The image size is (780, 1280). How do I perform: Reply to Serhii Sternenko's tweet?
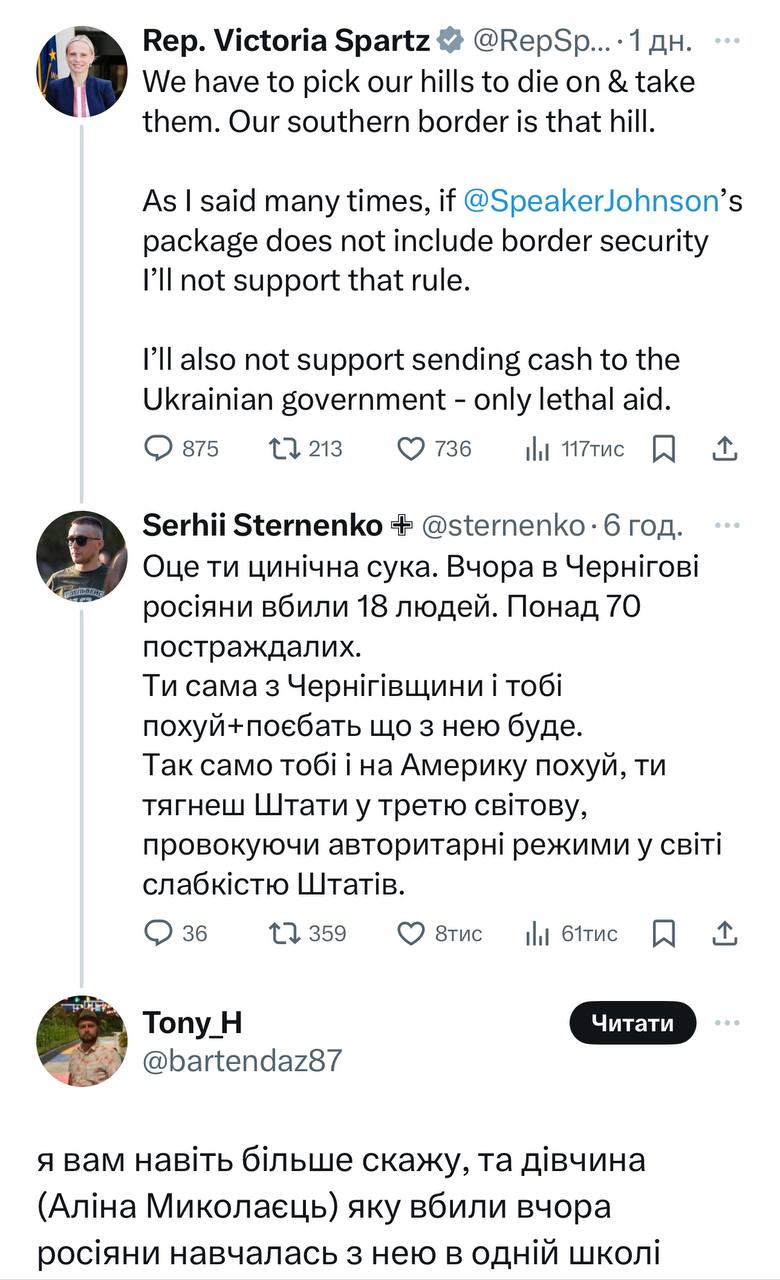coord(160,933)
